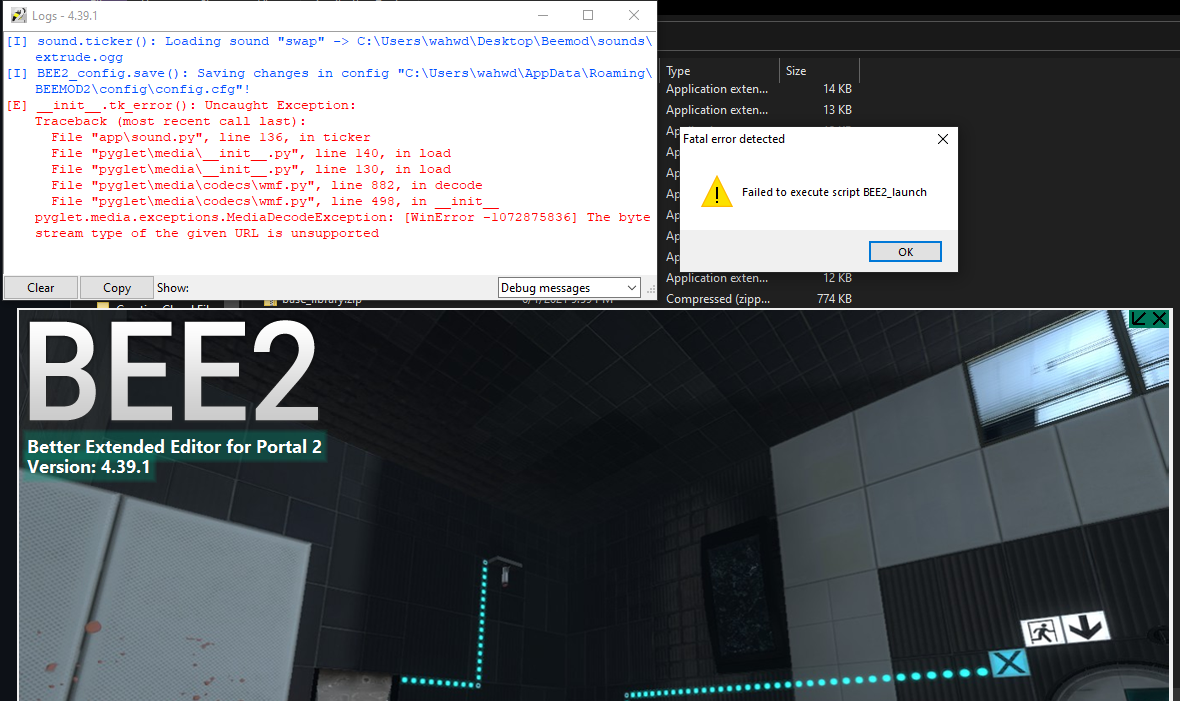Minimize the Logs window
This screenshot has width=1180, height=701.
[x=541, y=15]
